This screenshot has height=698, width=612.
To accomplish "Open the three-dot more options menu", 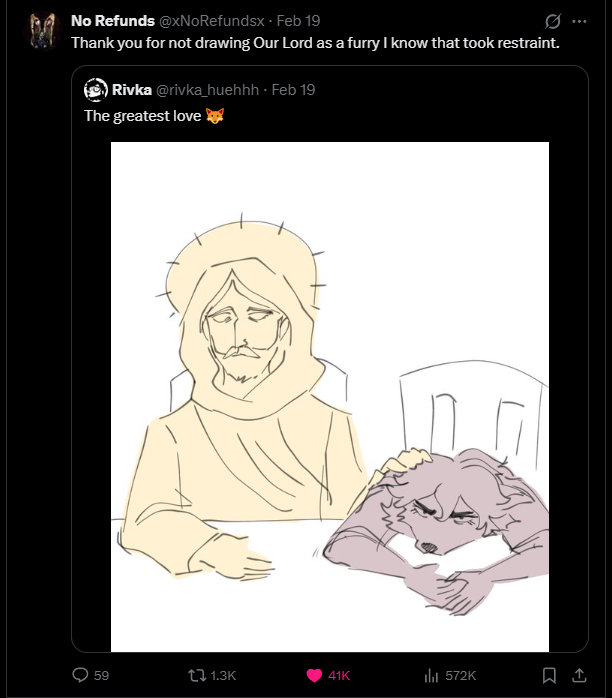I will click(x=579, y=21).
